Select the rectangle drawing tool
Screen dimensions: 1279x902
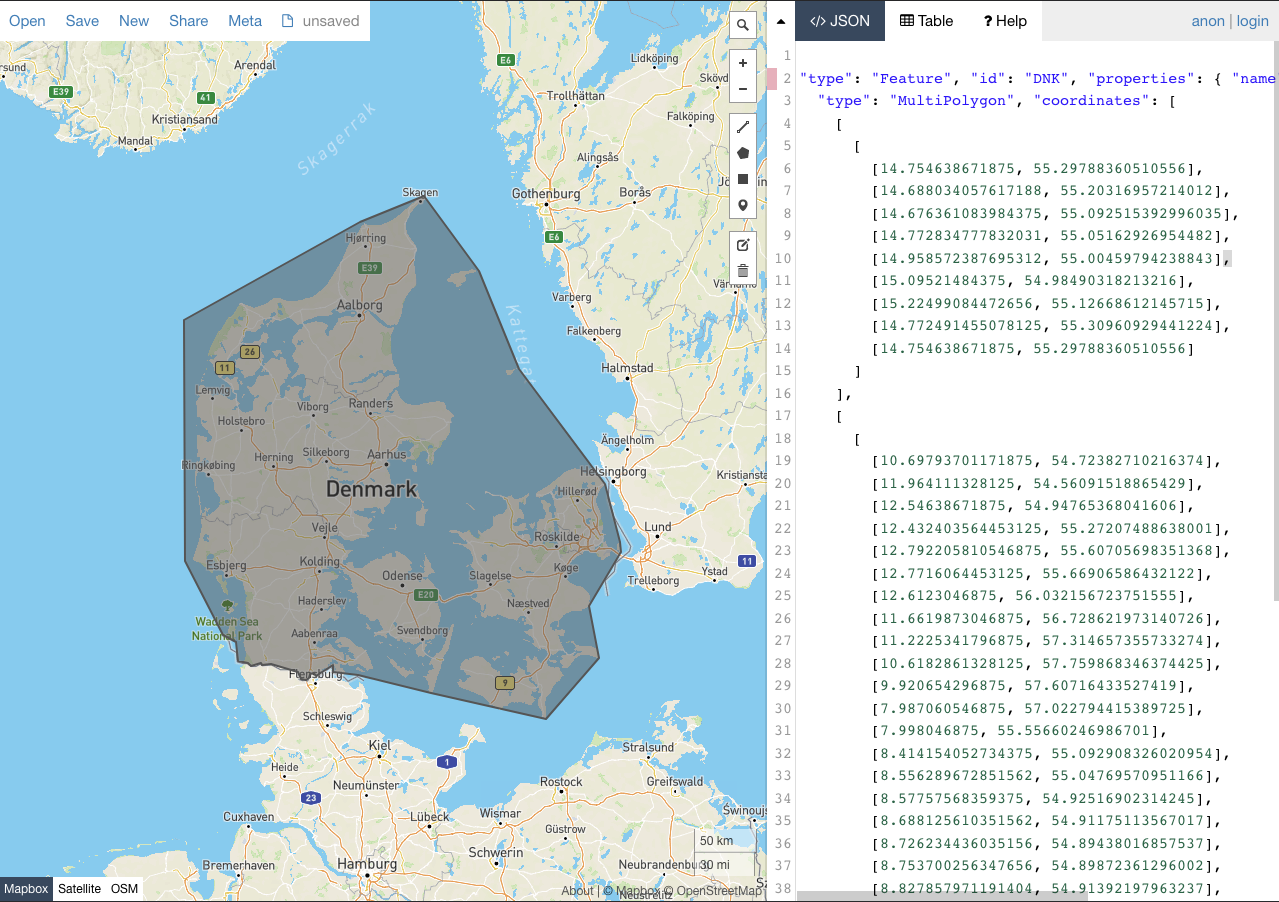click(x=742, y=179)
